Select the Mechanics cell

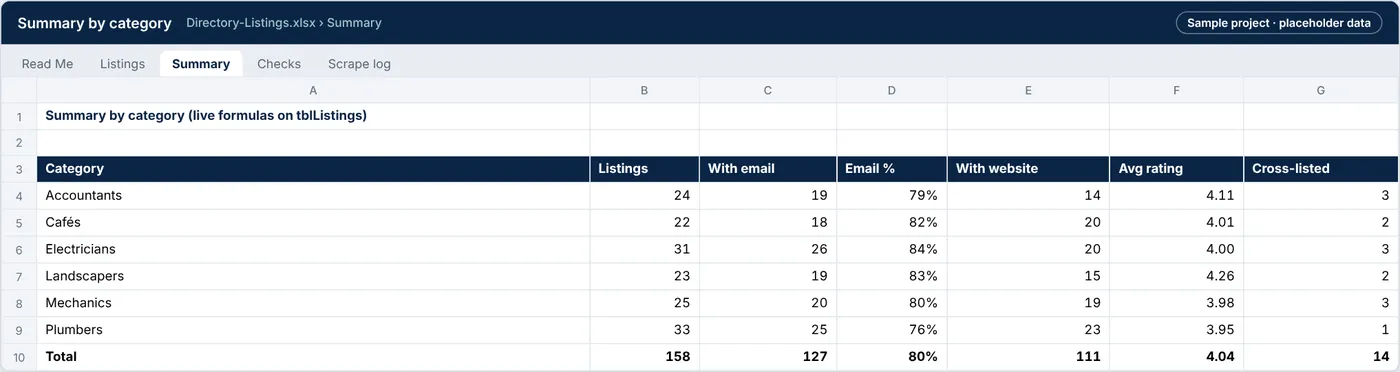pyautogui.click(x=313, y=303)
